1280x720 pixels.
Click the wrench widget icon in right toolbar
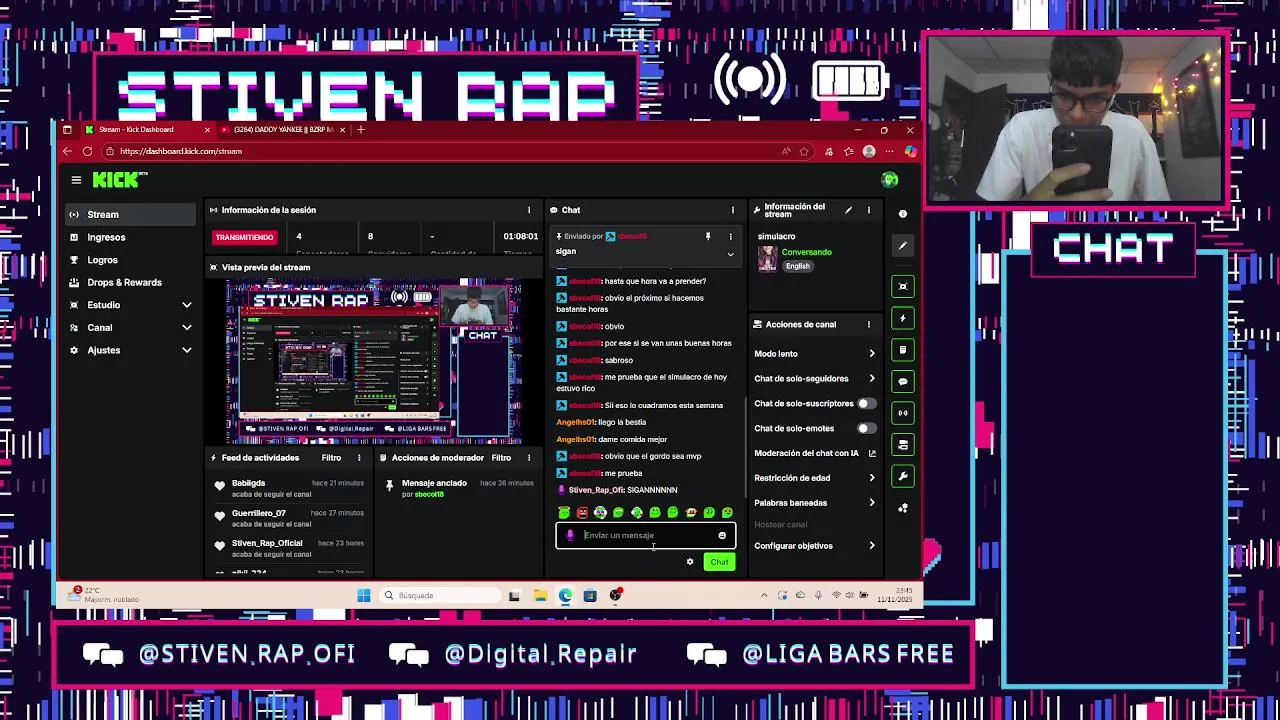pos(903,476)
